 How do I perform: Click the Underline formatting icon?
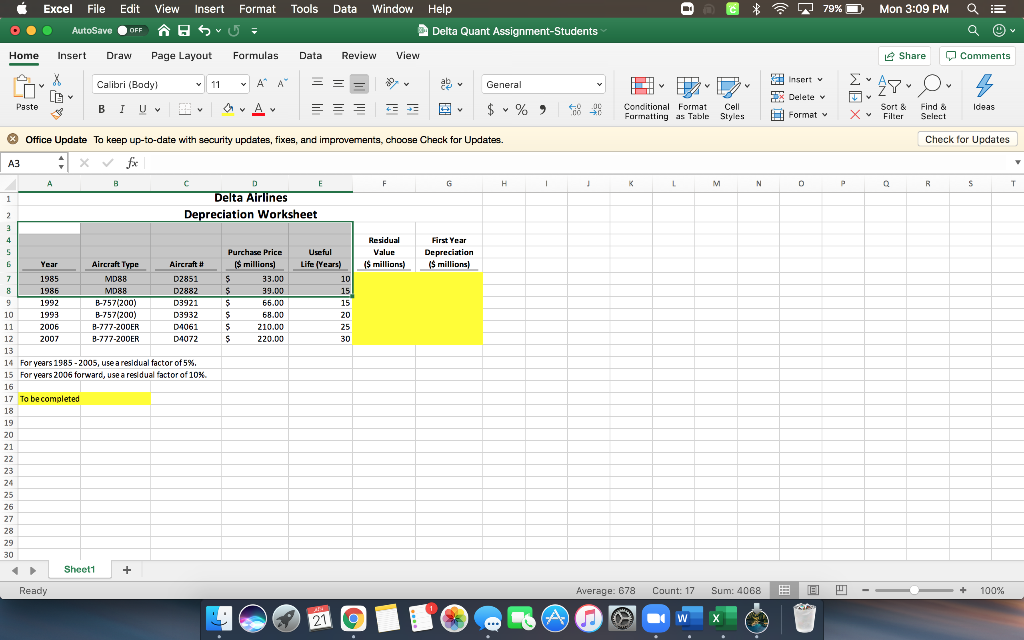139,108
